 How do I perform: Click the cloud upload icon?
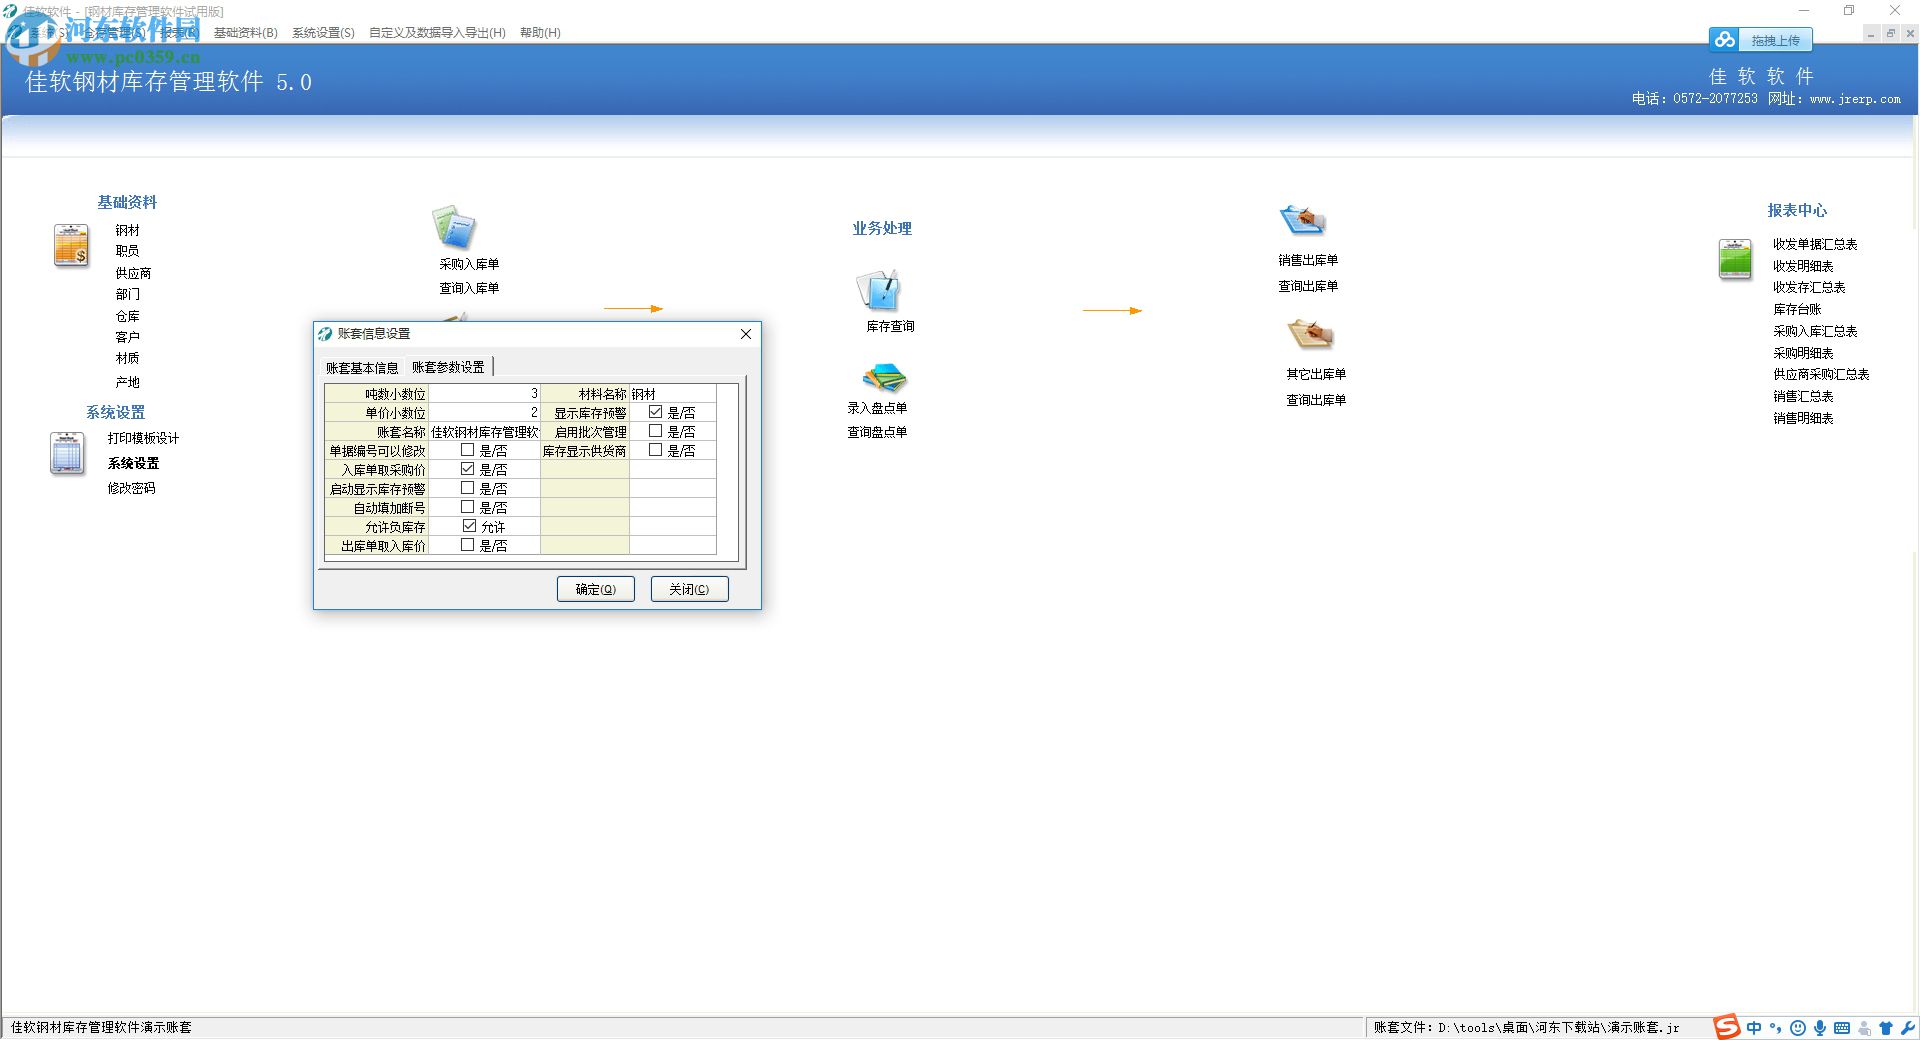pos(1725,40)
